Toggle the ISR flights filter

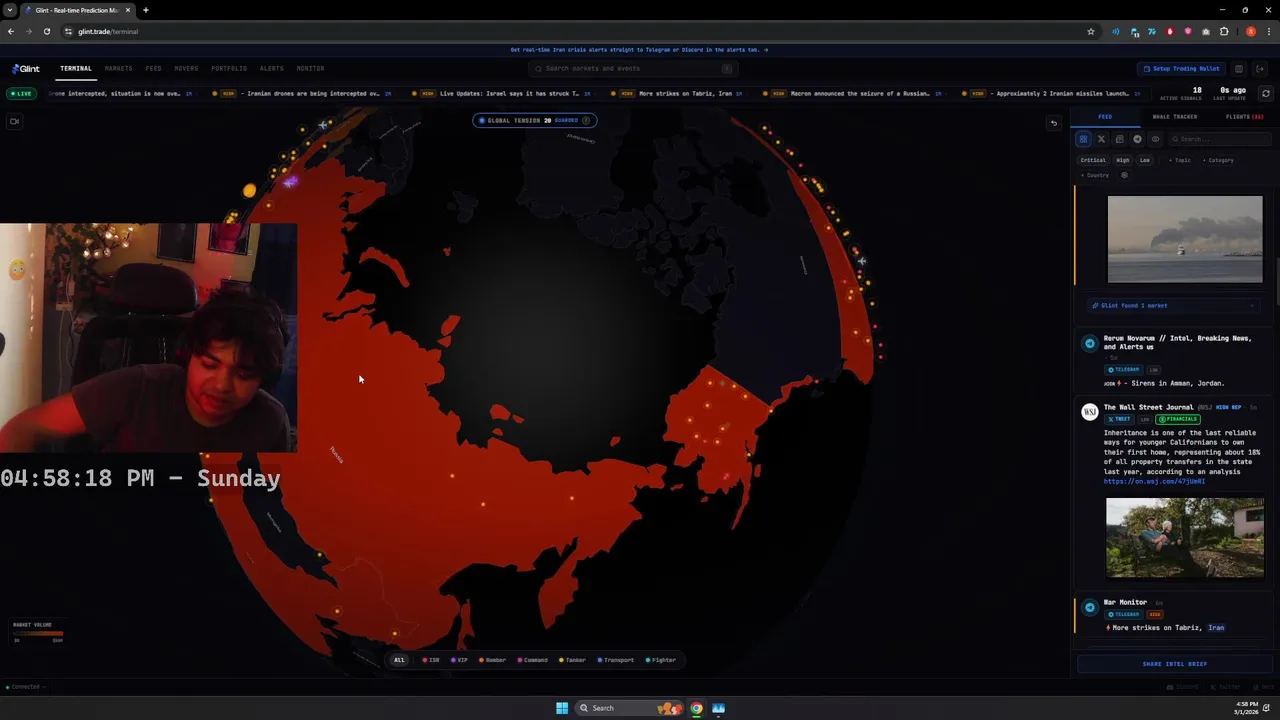[x=431, y=660]
